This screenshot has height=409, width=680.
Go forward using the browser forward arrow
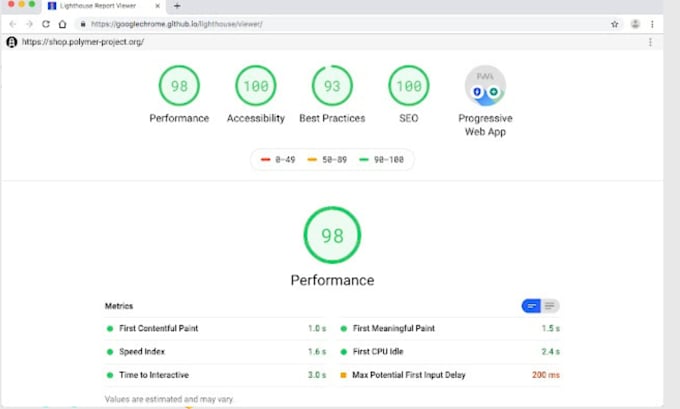29,24
